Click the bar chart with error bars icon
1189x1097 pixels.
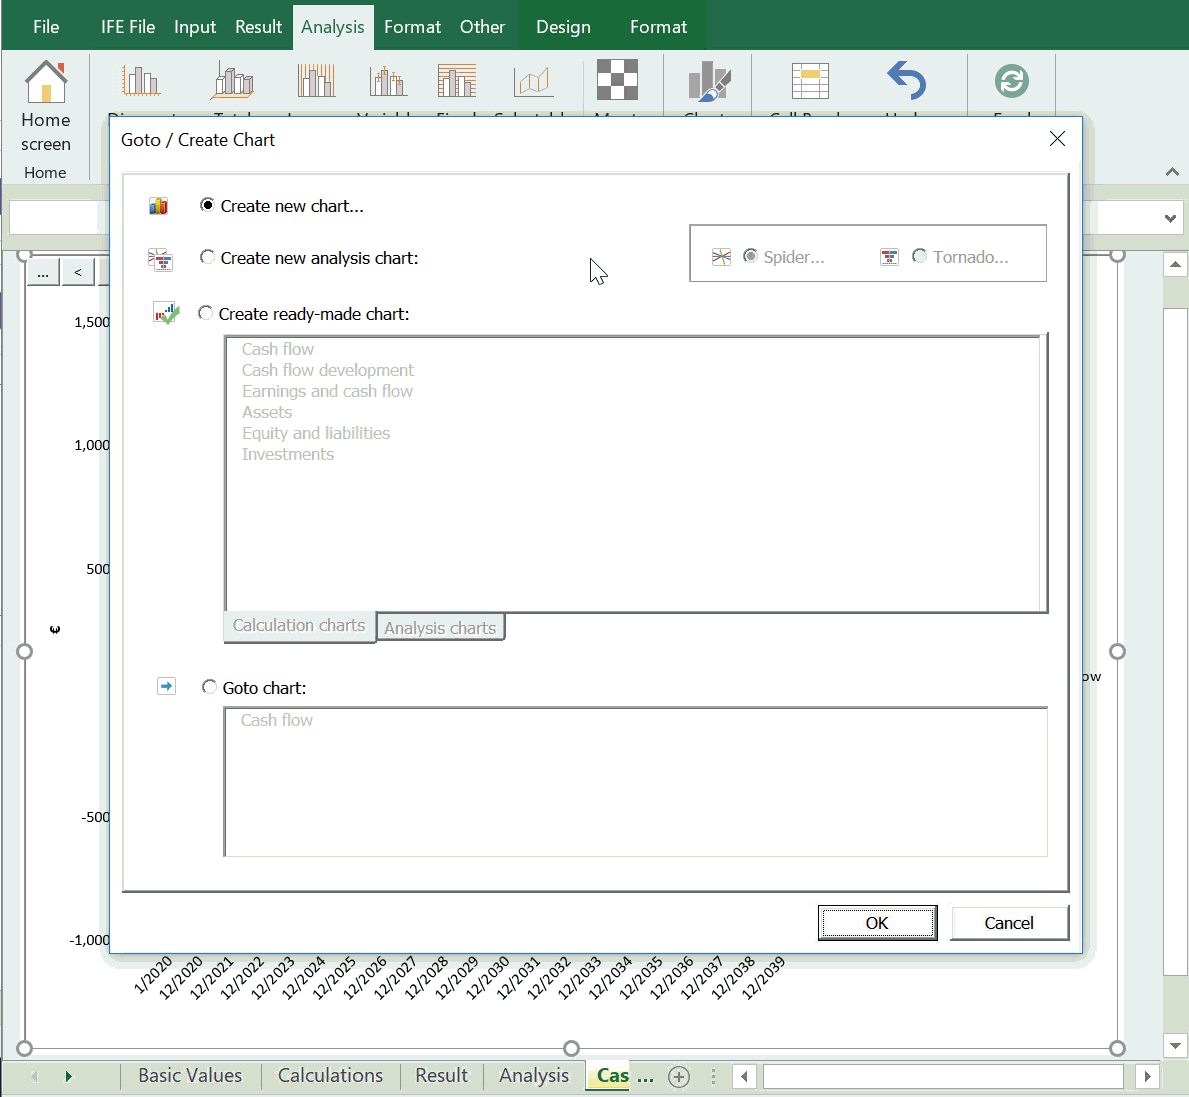pos(388,81)
